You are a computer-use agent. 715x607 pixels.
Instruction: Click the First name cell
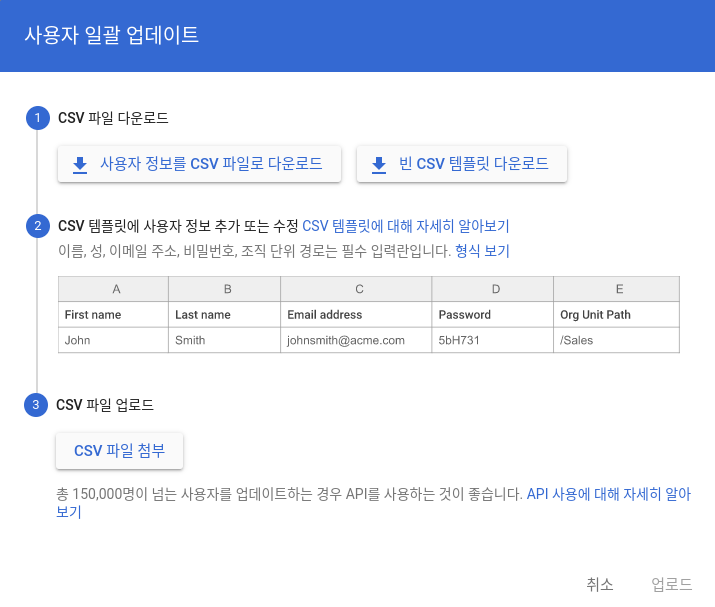[x=114, y=315]
